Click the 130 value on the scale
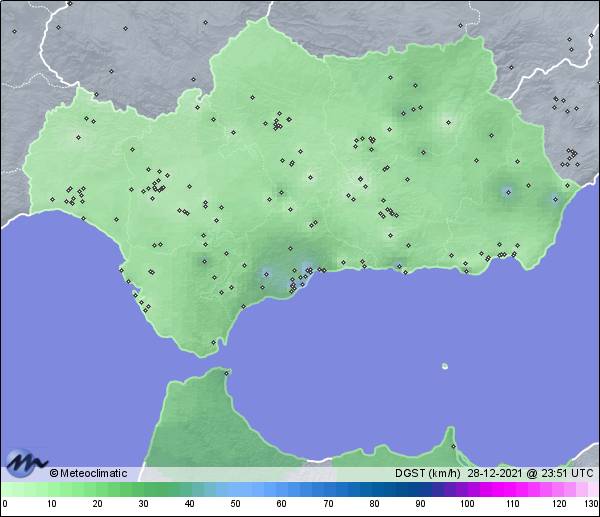 pos(592,504)
